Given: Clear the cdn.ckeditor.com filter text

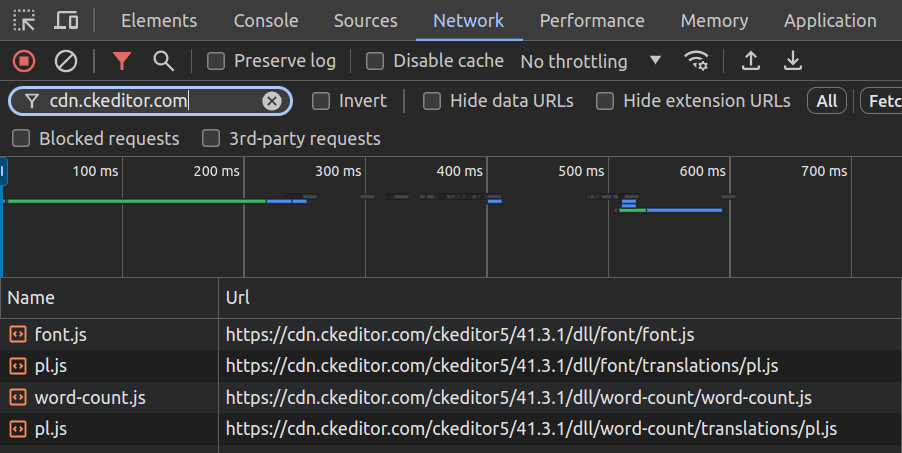Looking at the screenshot, I should (272, 100).
